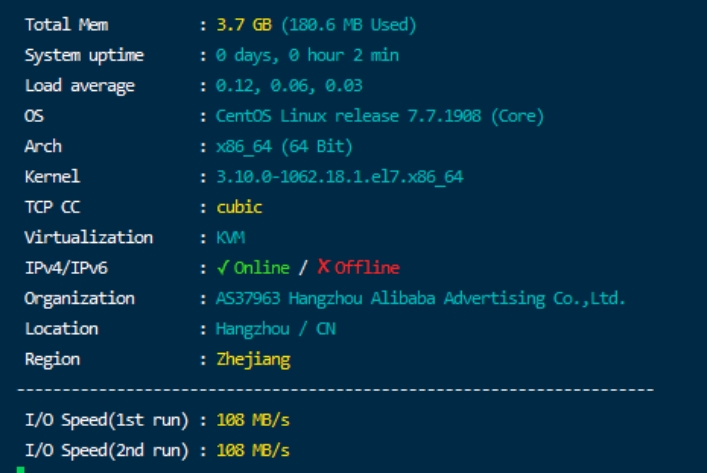The width and height of the screenshot is (707, 473).
Task: Click the KVM virtualization value
Action: 230,238
